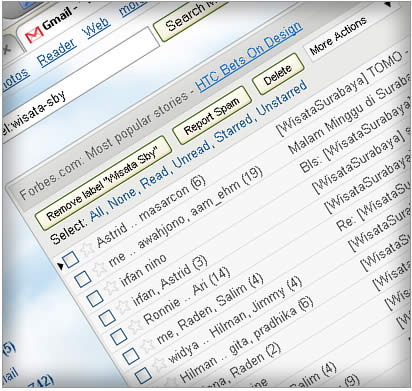Star the irfan nino message
Image resolution: width=412 pixels, height=391 pixels.
(x=111, y=288)
